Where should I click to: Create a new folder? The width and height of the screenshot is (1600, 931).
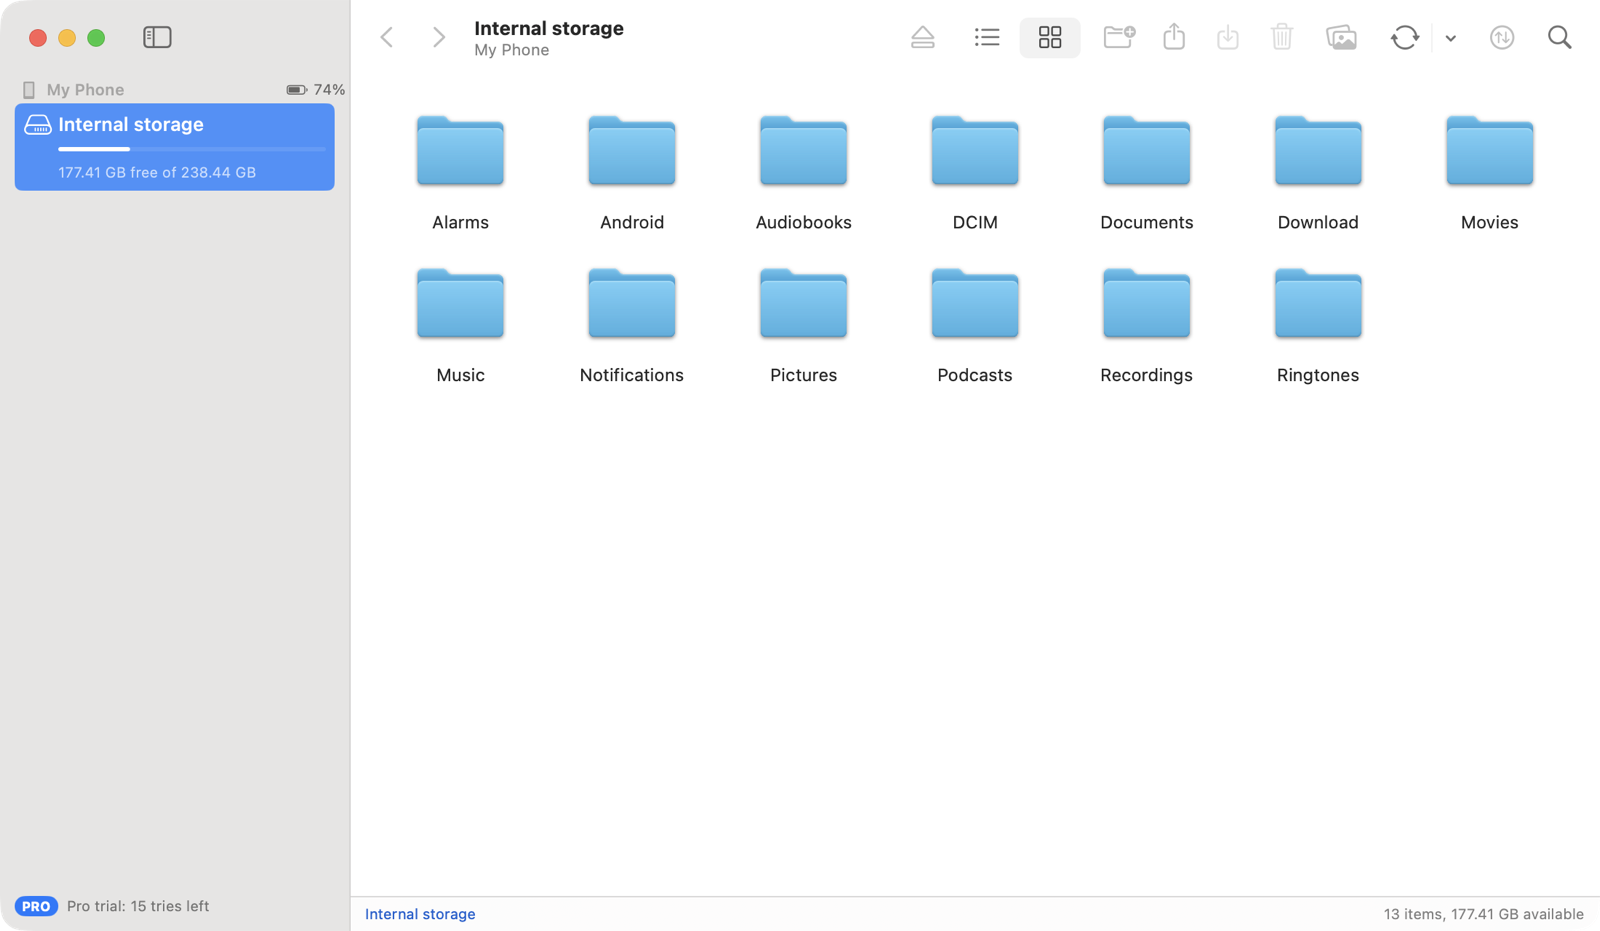click(1119, 37)
